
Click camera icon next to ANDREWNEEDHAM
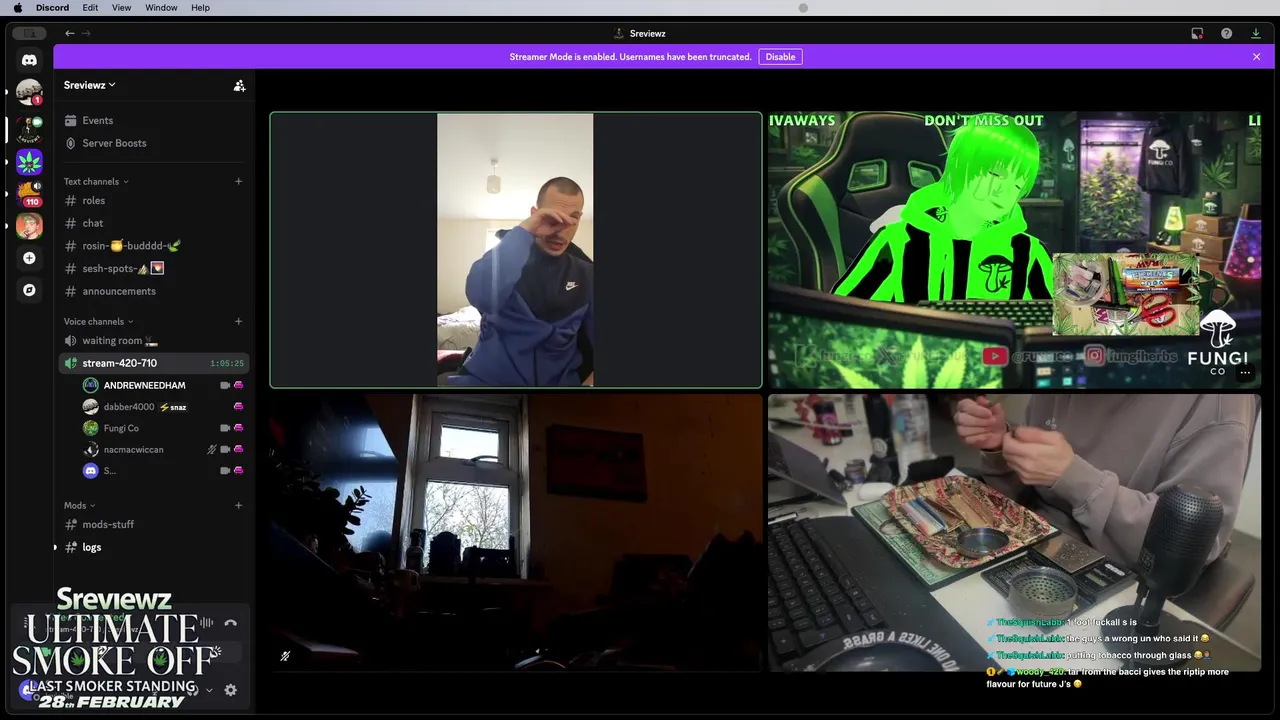[x=225, y=385]
